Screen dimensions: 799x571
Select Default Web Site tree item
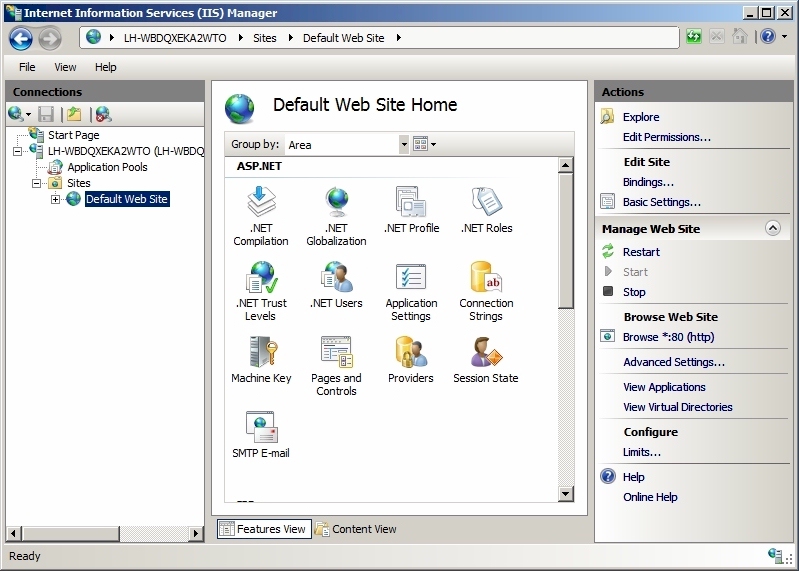point(127,199)
